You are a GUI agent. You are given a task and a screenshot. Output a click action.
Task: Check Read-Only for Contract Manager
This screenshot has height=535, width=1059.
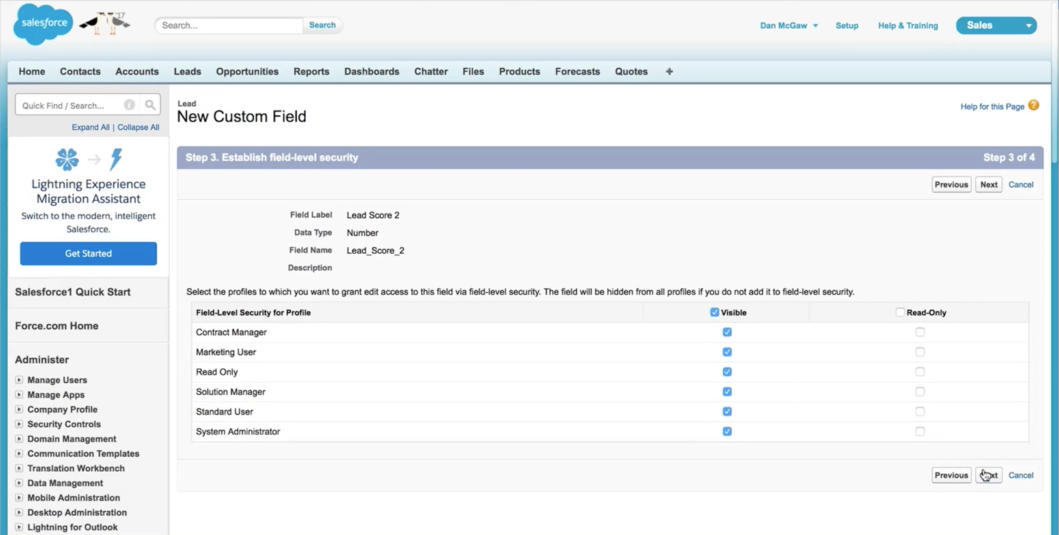pos(920,332)
